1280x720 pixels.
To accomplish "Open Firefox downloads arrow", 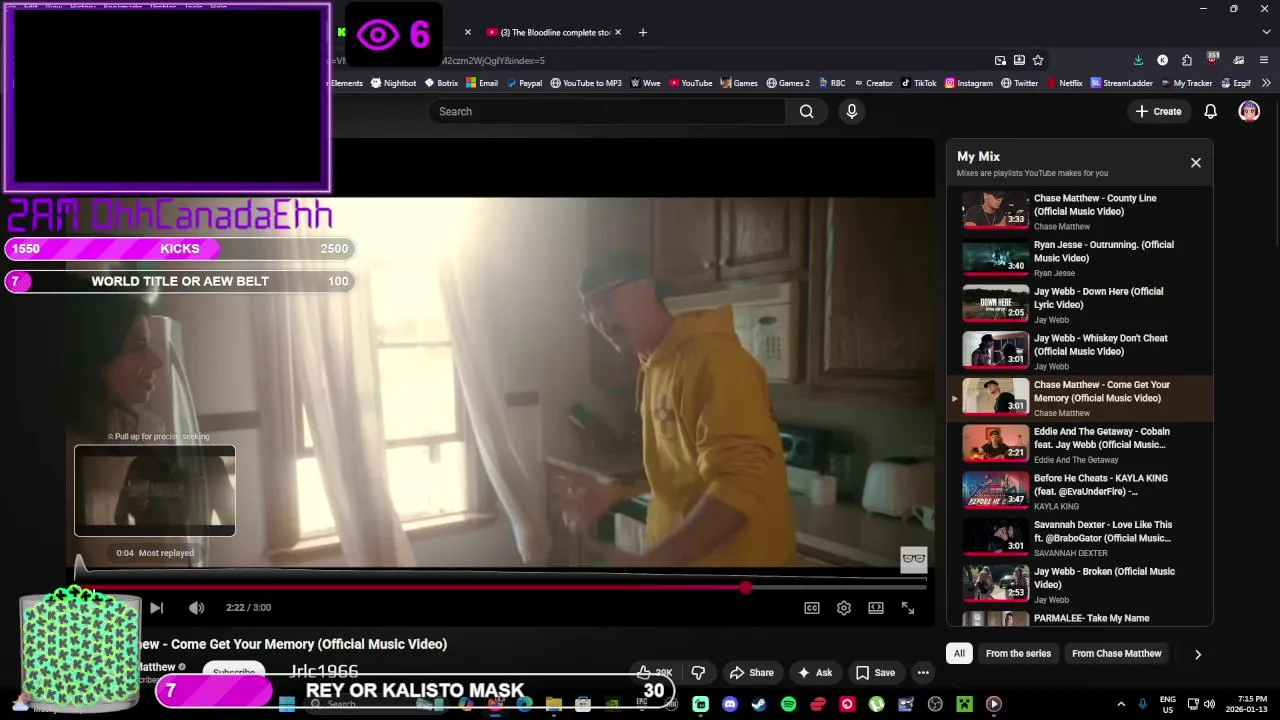I will (1138, 60).
